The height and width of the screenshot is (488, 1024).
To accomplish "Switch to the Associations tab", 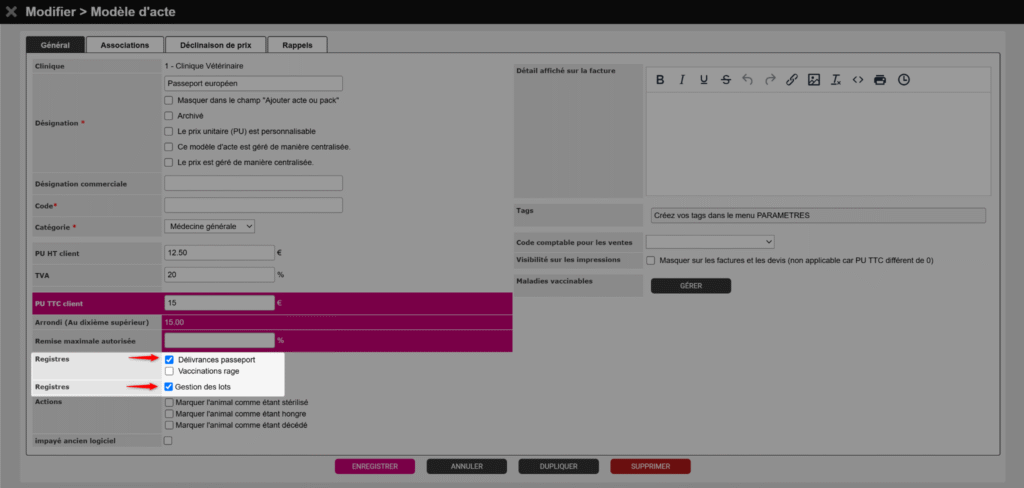I will point(124,45).
